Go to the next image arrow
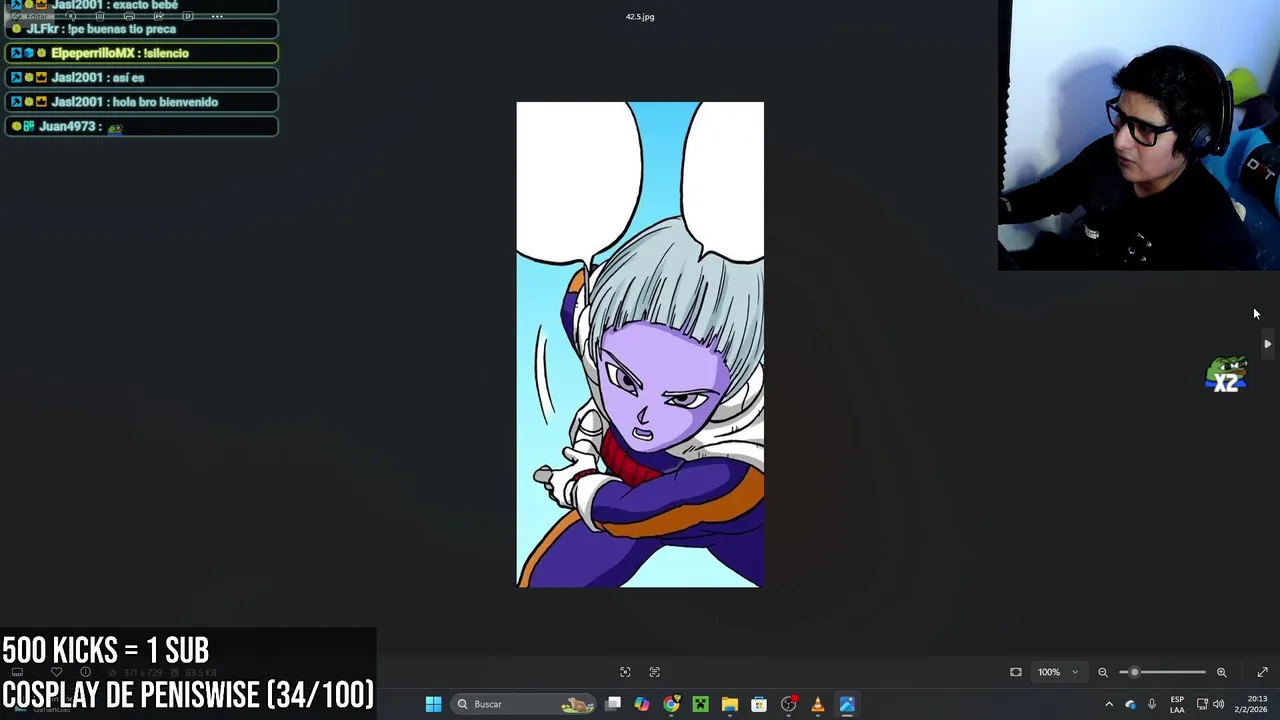The width and height of the screenshot is (1280, 720). coord(1267,344)
